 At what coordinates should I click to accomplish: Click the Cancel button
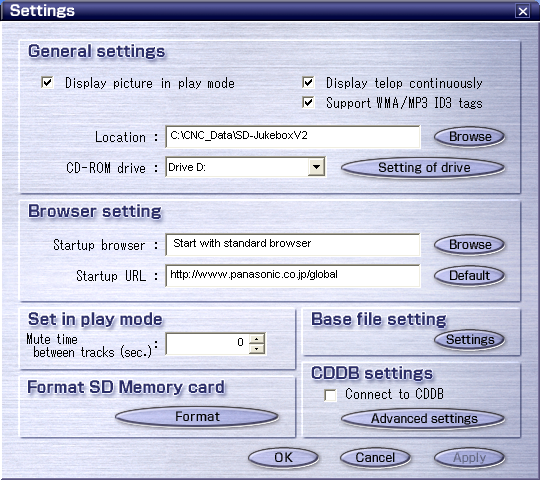[375, 458]
